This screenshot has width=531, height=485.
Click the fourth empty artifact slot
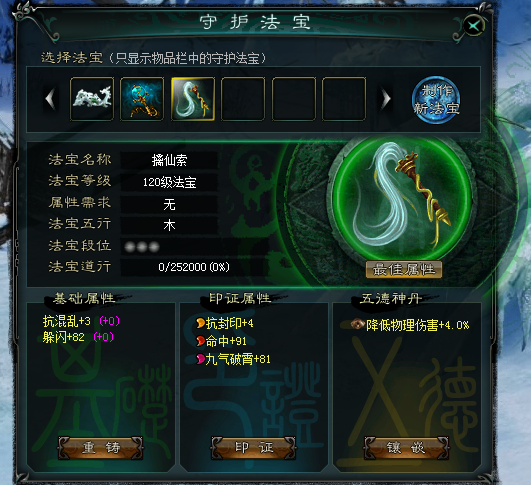243,99
